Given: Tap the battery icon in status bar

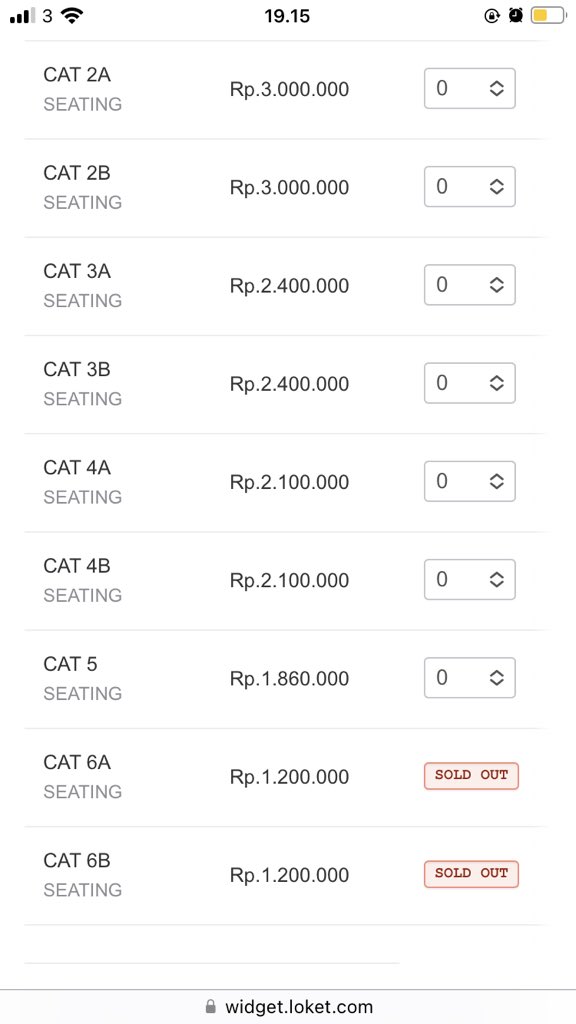Looking at the screenshot, I should click(548, 16).
